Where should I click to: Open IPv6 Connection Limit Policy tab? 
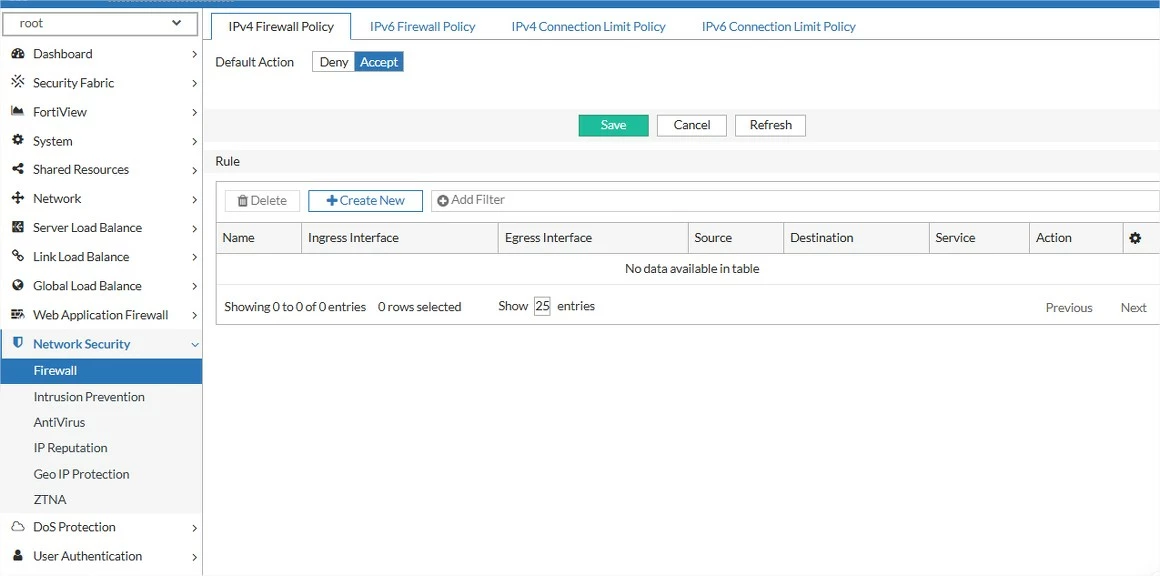[778, 27]
